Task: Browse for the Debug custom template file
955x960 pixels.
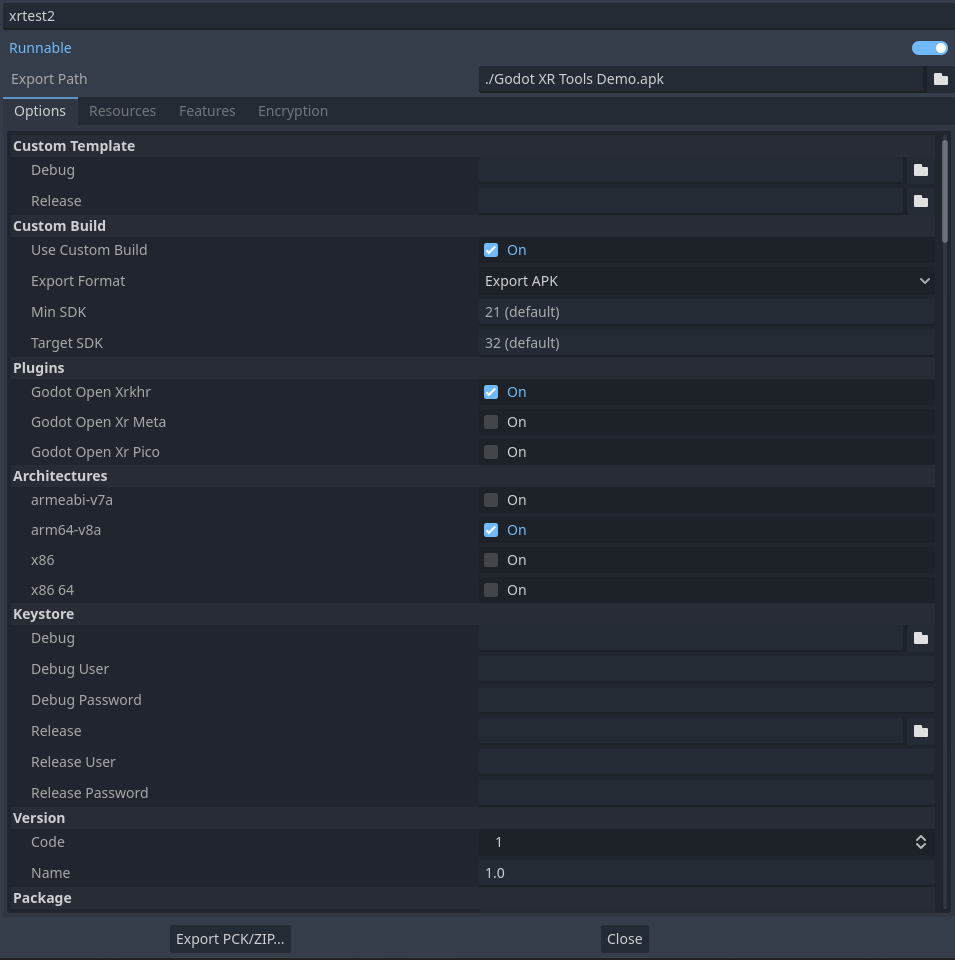Action: (x=921, y=170)
